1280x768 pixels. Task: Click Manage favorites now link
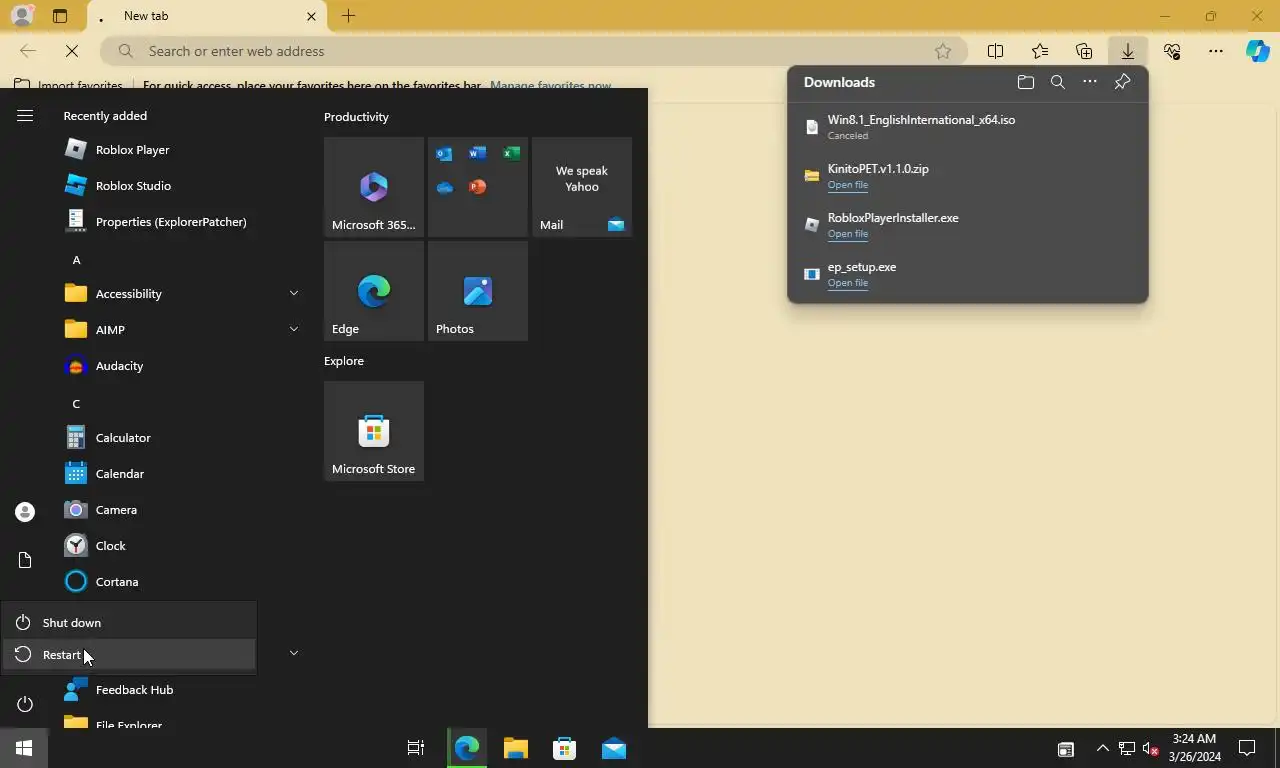(x=550, y=86)
